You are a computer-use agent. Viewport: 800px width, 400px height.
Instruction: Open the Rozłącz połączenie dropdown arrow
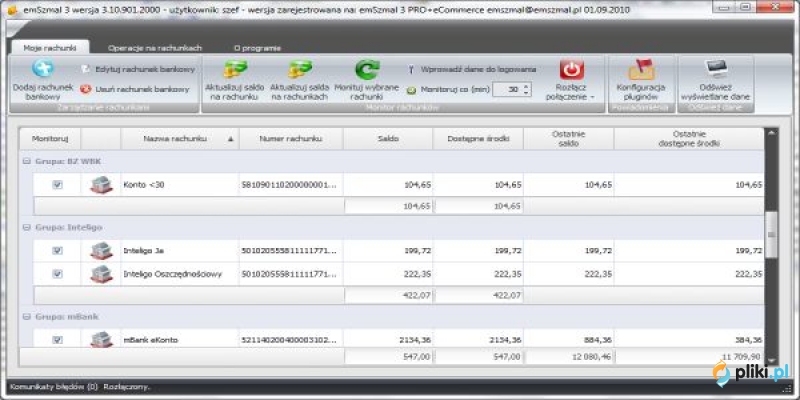(x=593, y=97)
